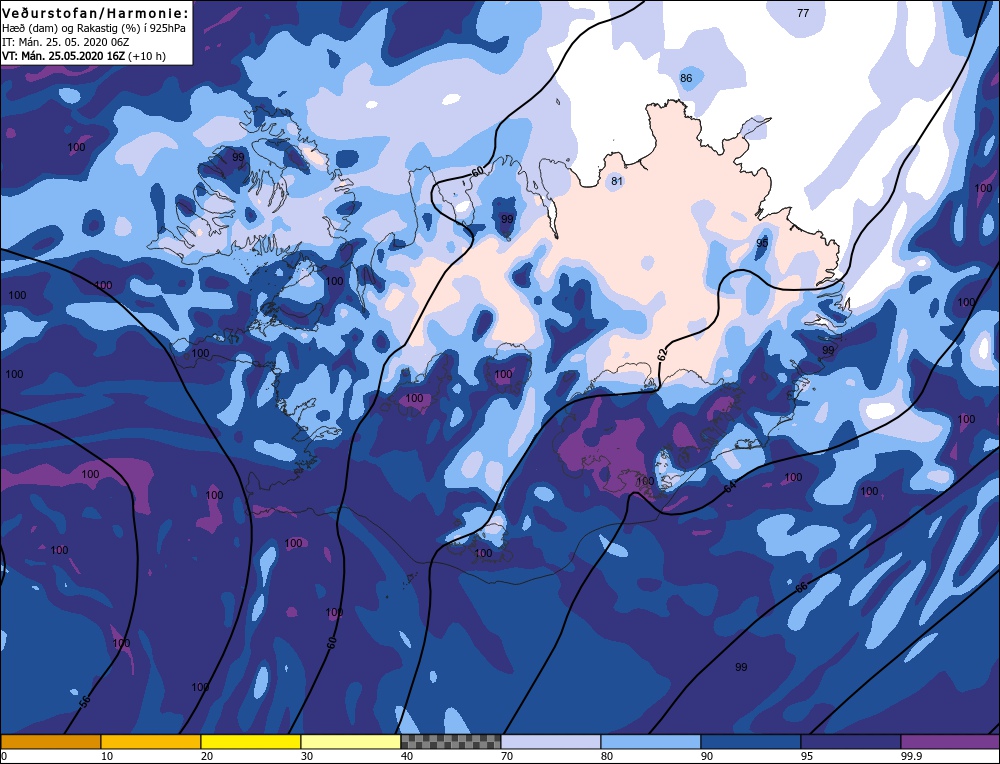Click the light blue 80–90 legend swatch
This screenshot has height=764, width=1000.
(x=651, y=741)
